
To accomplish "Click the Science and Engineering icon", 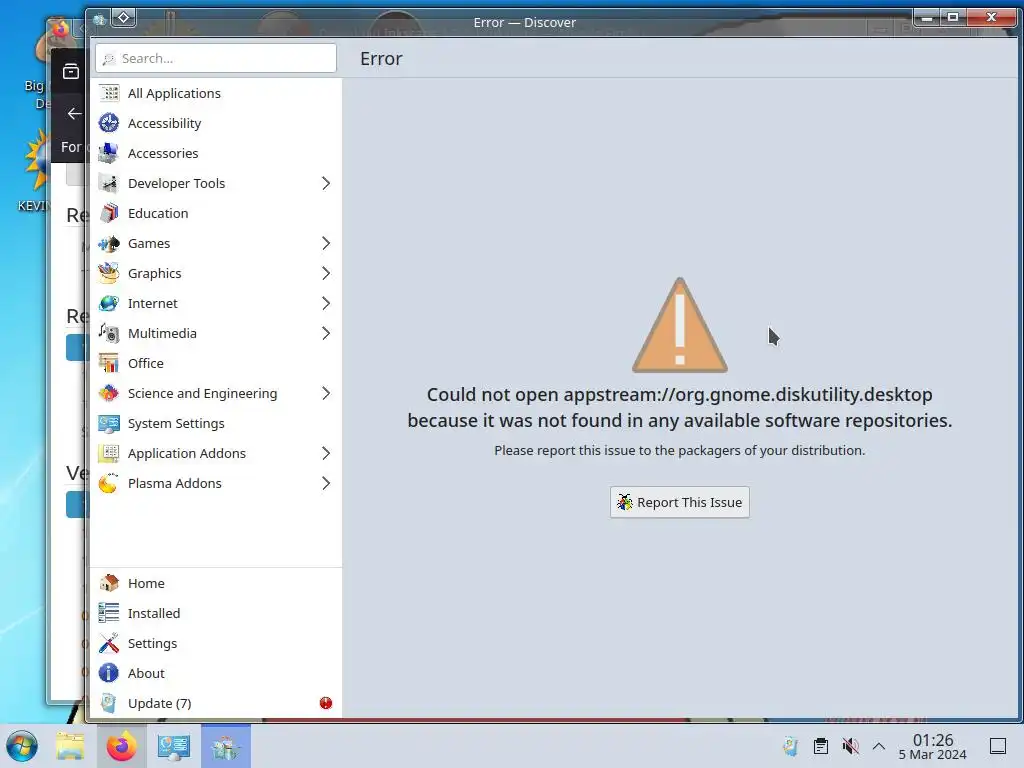I will point(109,394).
